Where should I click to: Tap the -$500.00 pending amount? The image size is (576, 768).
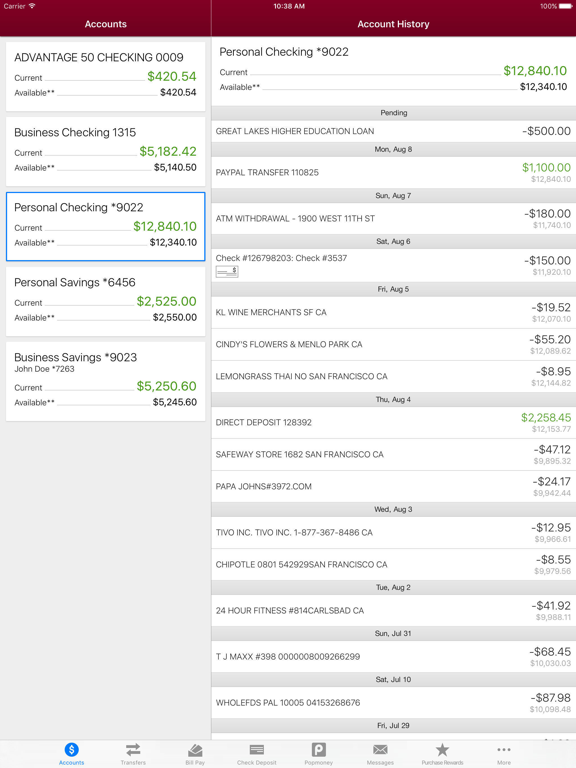(x=546, y=131)
